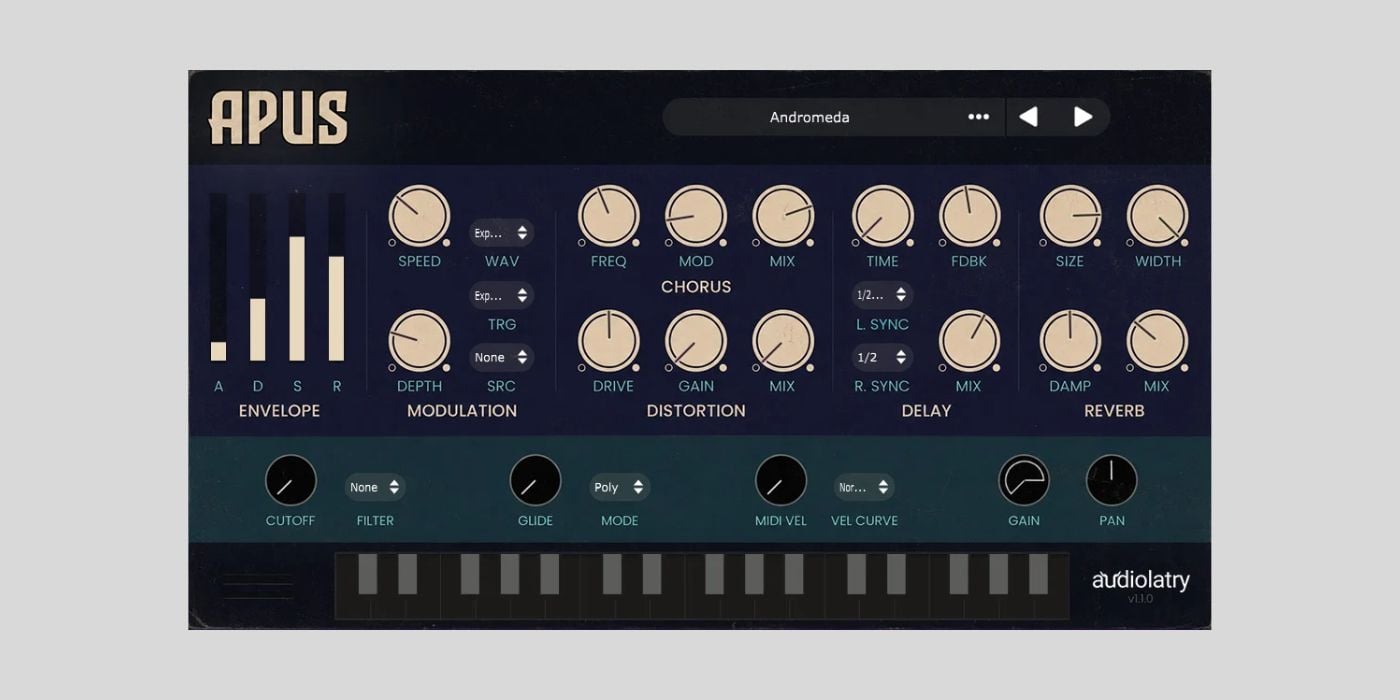Click the Reverb WIDTH knob

coord(1157,216)
